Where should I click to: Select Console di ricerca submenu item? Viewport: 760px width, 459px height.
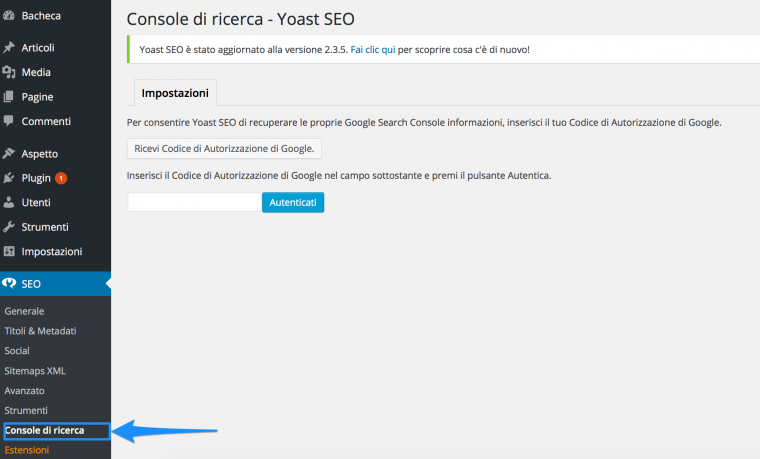(45, 430)
